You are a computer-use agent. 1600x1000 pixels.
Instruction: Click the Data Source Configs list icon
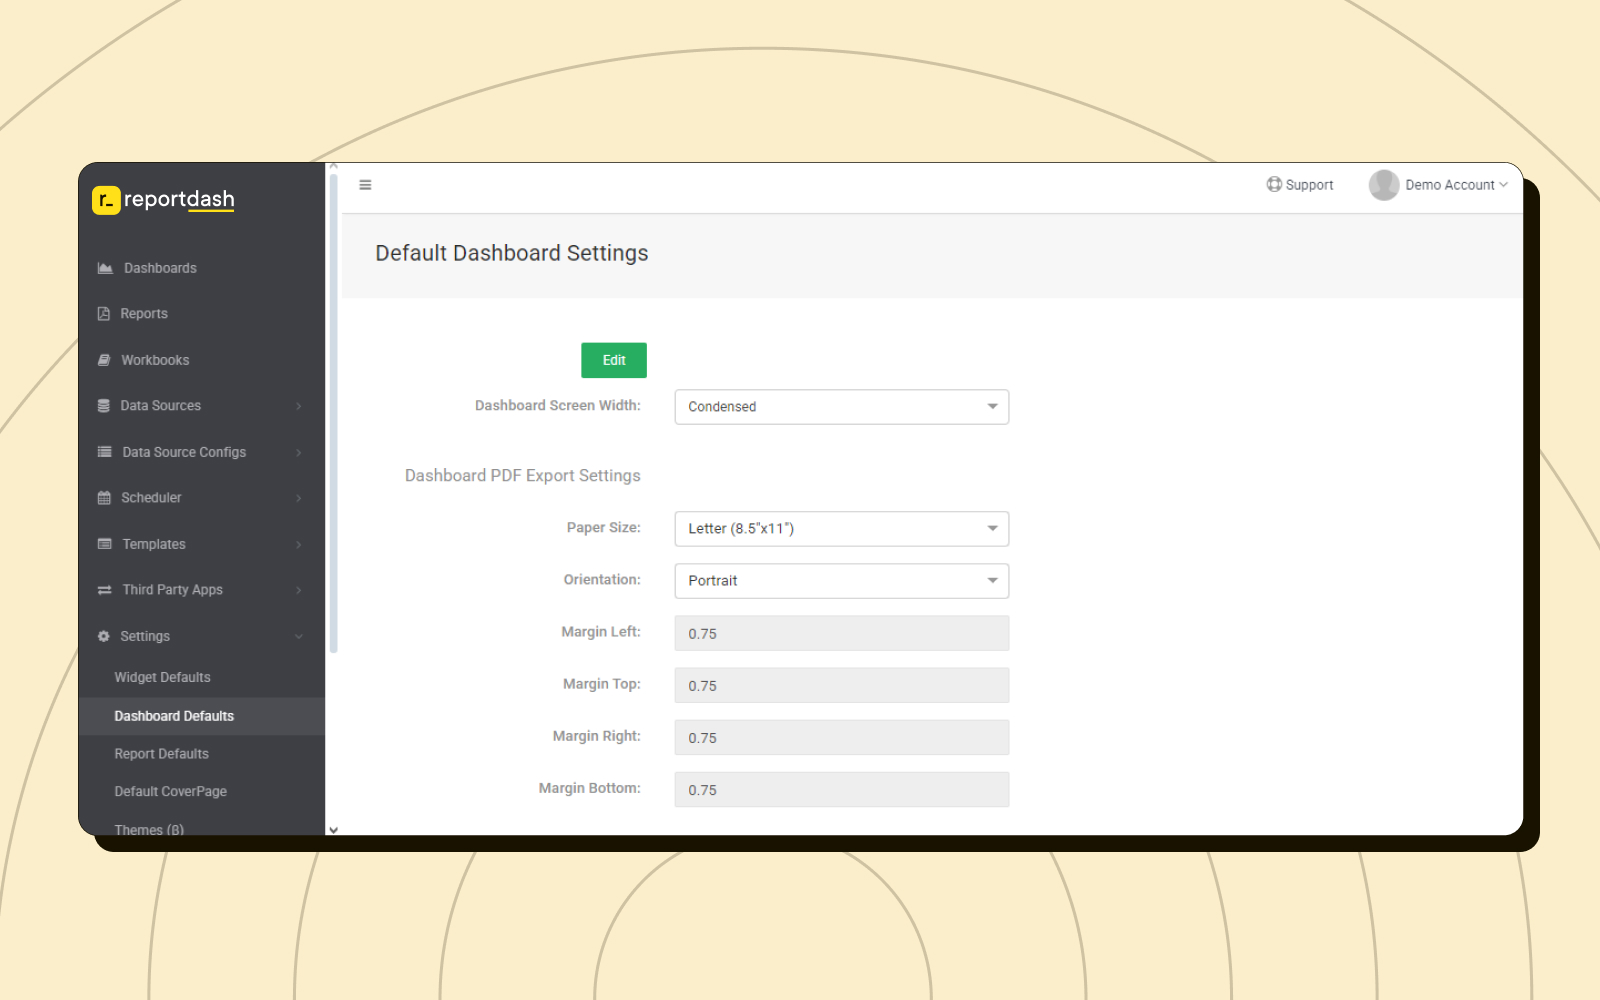click(105, 452)
